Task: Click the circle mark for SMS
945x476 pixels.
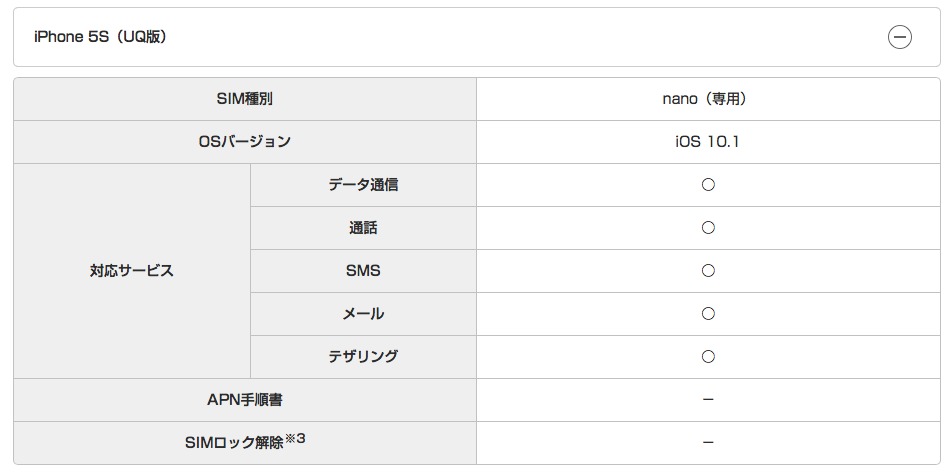Action: click(708, 271)
